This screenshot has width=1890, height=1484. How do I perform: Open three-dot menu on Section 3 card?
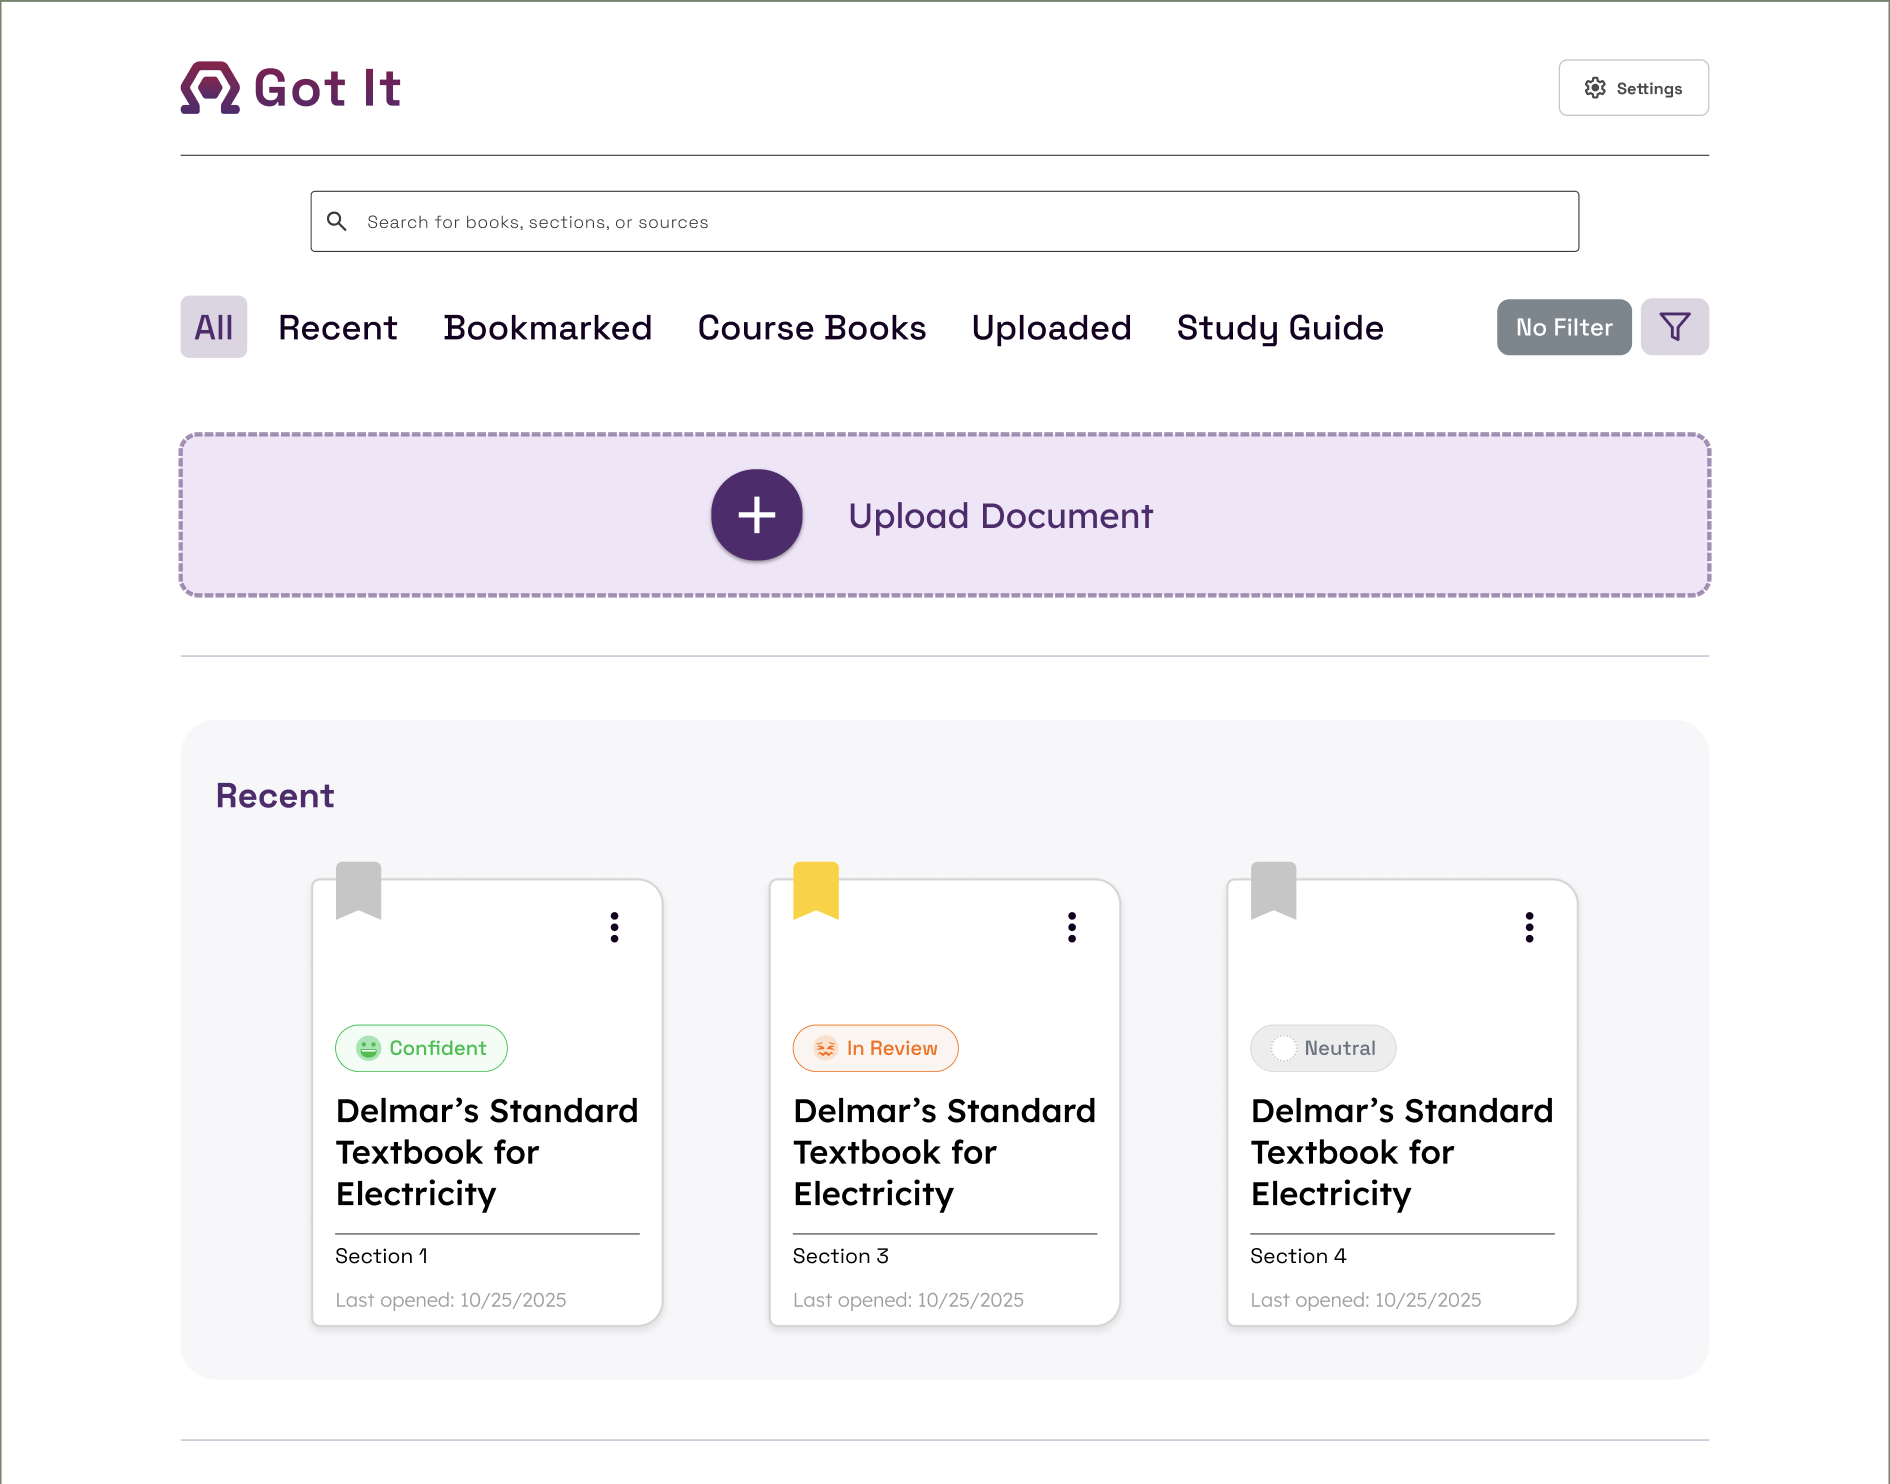pyautogui.click(x=1072, y=927)
